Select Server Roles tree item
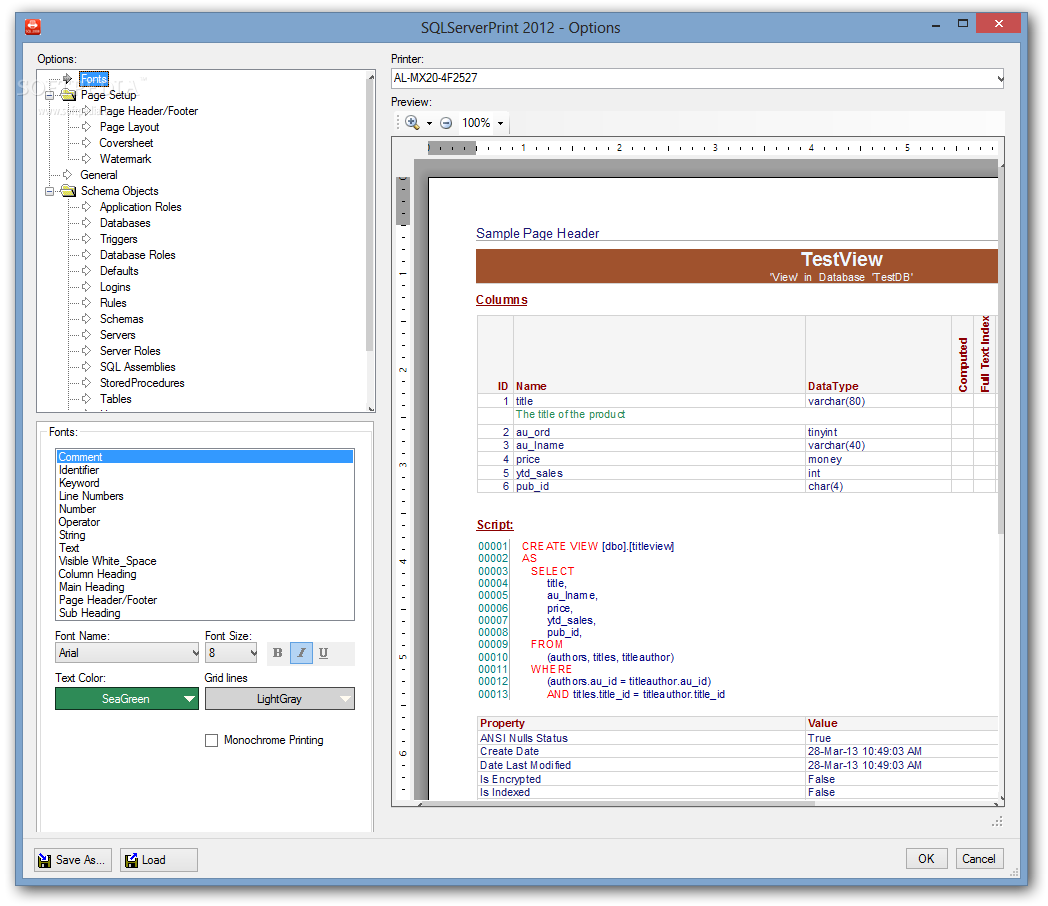The width and height of the screenshot is (1048, 906). 130,351
